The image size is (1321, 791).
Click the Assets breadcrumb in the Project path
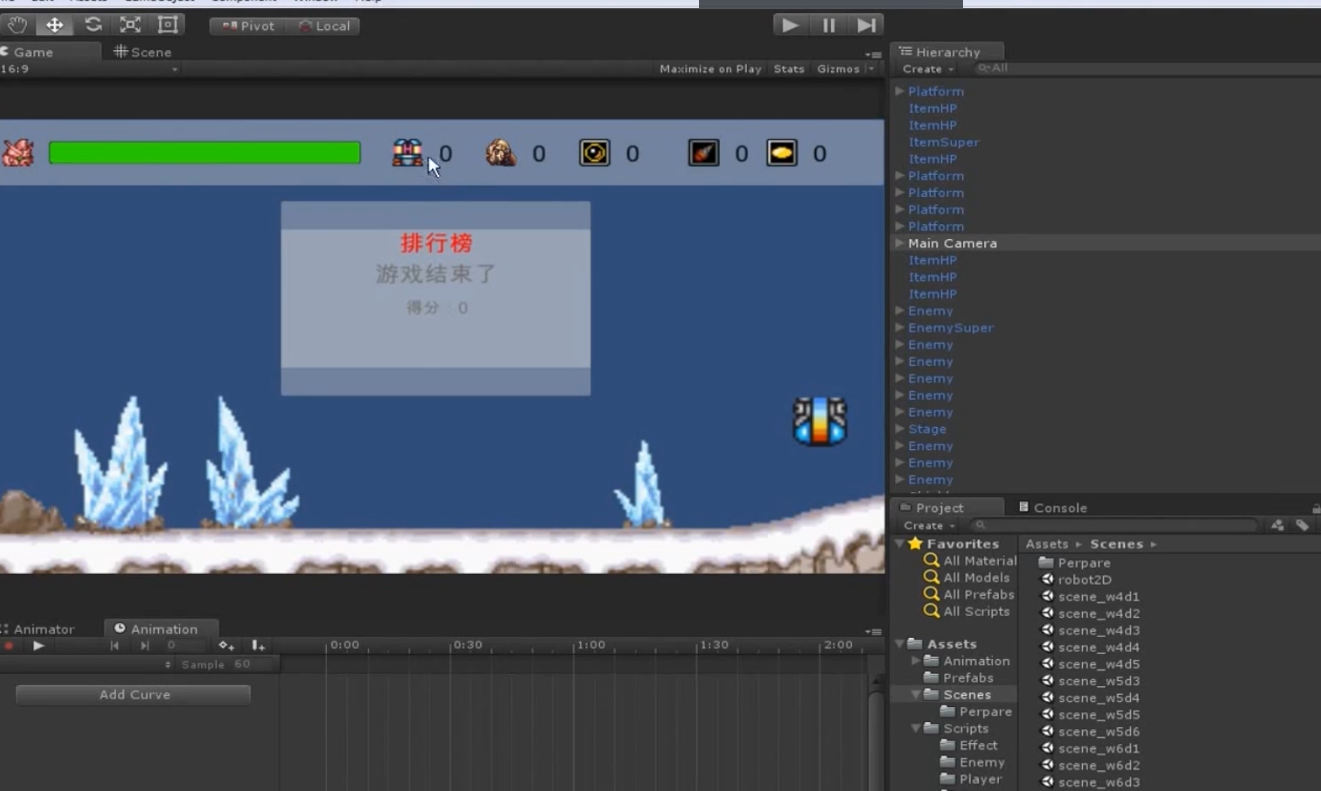pyautogui.click(x=1047, y=544)
